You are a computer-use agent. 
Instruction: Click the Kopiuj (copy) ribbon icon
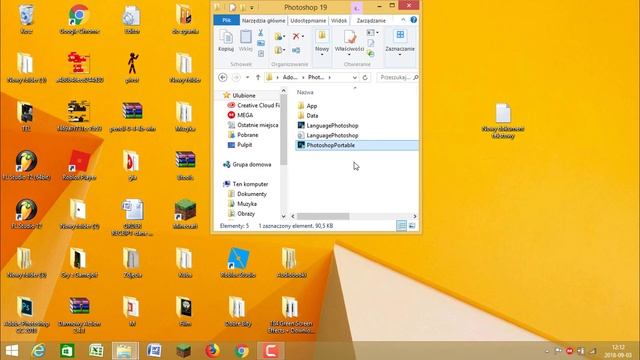226,38
